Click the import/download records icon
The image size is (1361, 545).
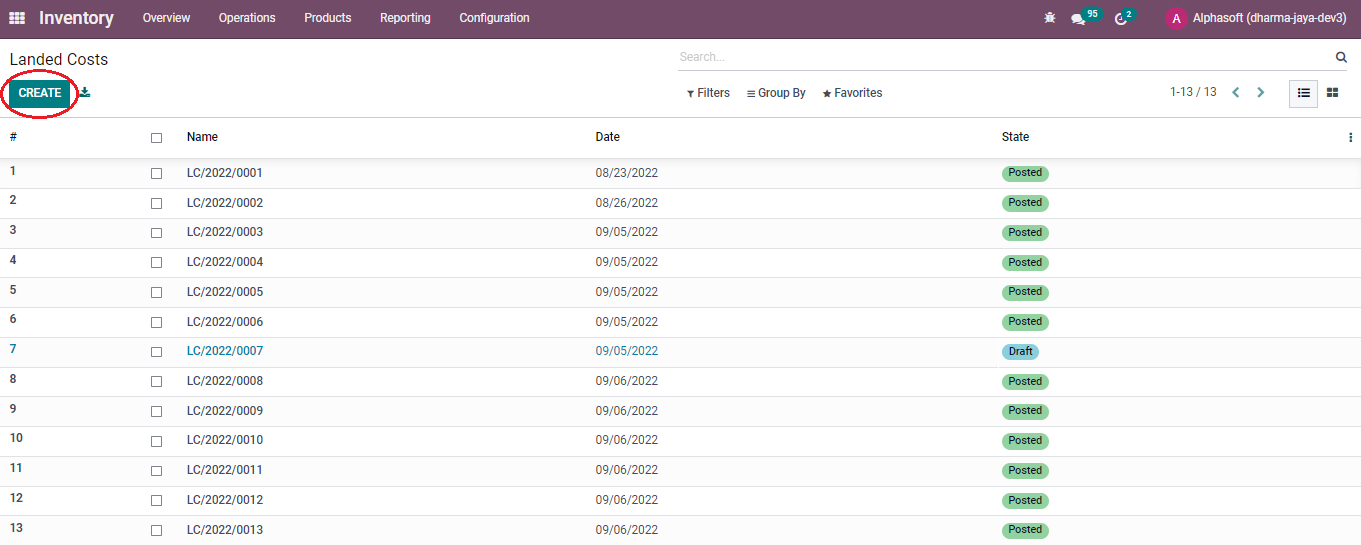coord(85,92)
